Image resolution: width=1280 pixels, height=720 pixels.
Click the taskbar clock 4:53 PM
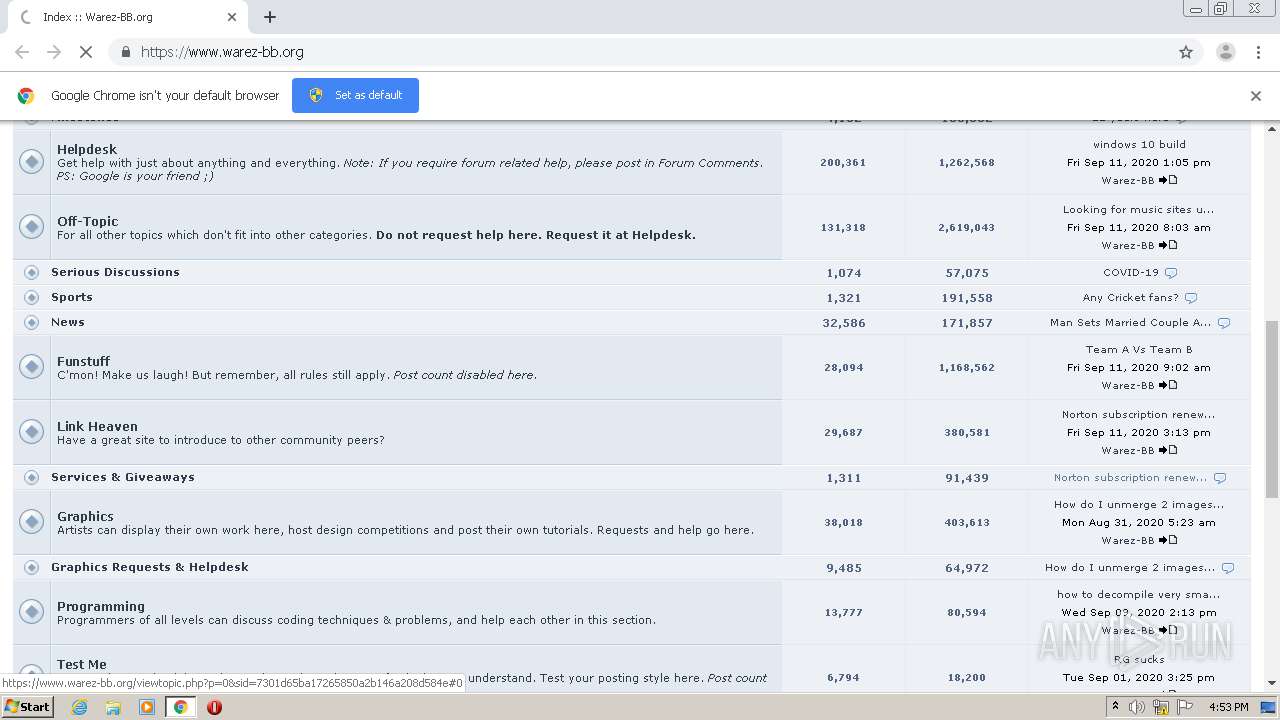[x=1228, y=707]
